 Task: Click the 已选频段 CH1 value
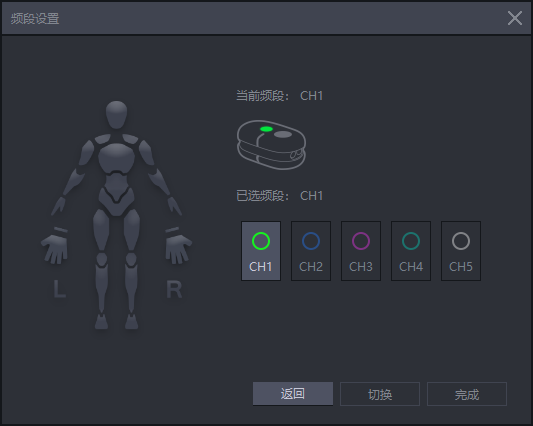pos(311,196)
